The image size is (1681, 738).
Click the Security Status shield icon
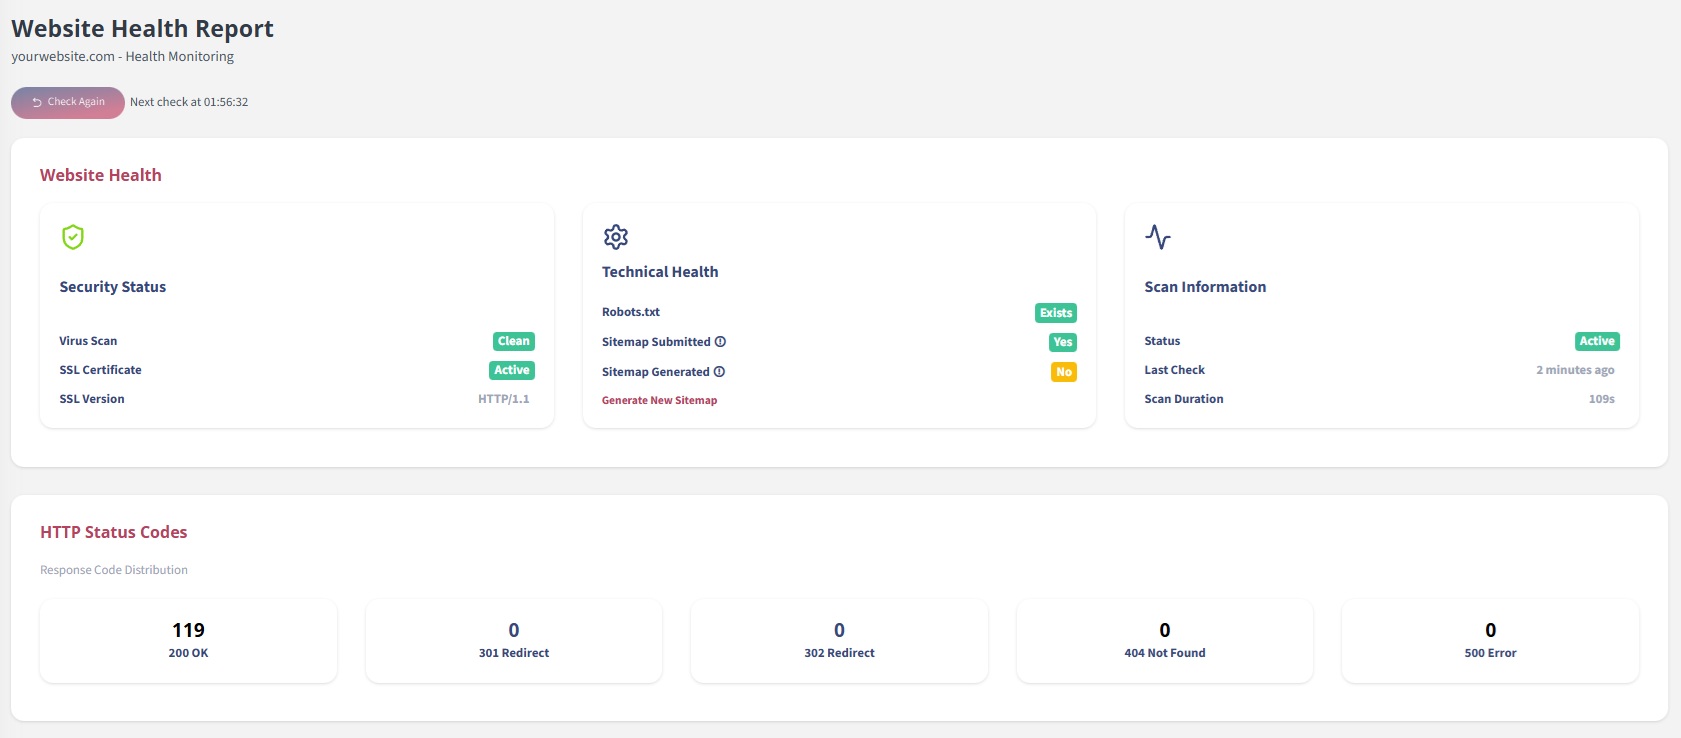click(x=73, y=237)
